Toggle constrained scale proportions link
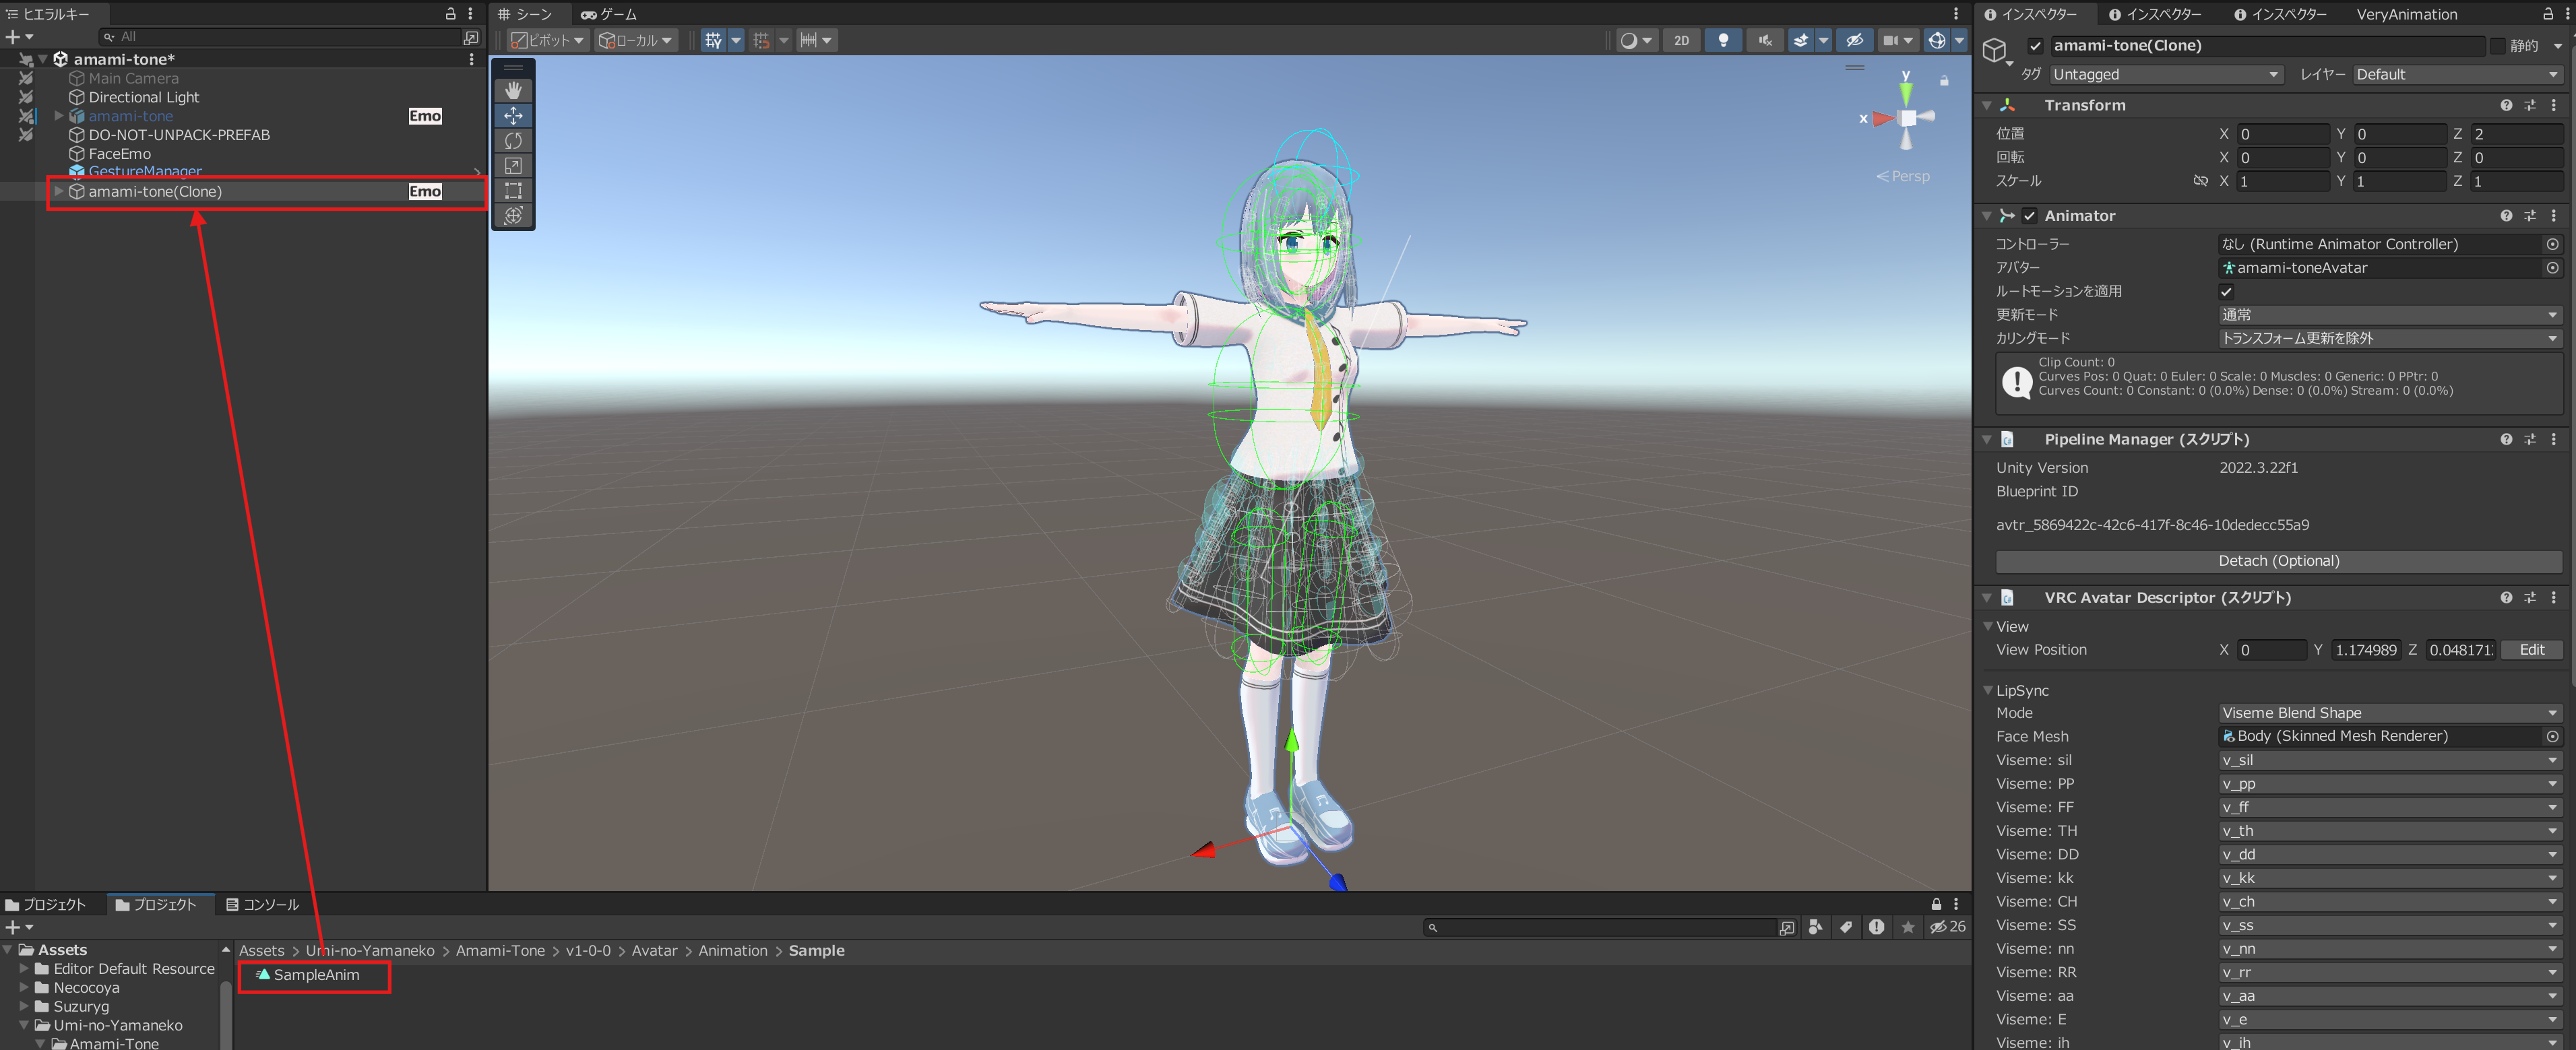The height and width of the screenshot is (1050, 2576). [x=2200, y=181]
